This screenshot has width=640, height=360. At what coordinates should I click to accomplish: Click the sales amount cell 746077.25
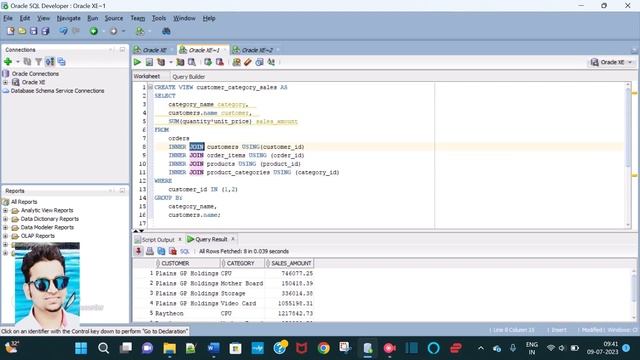click(297, 273)
